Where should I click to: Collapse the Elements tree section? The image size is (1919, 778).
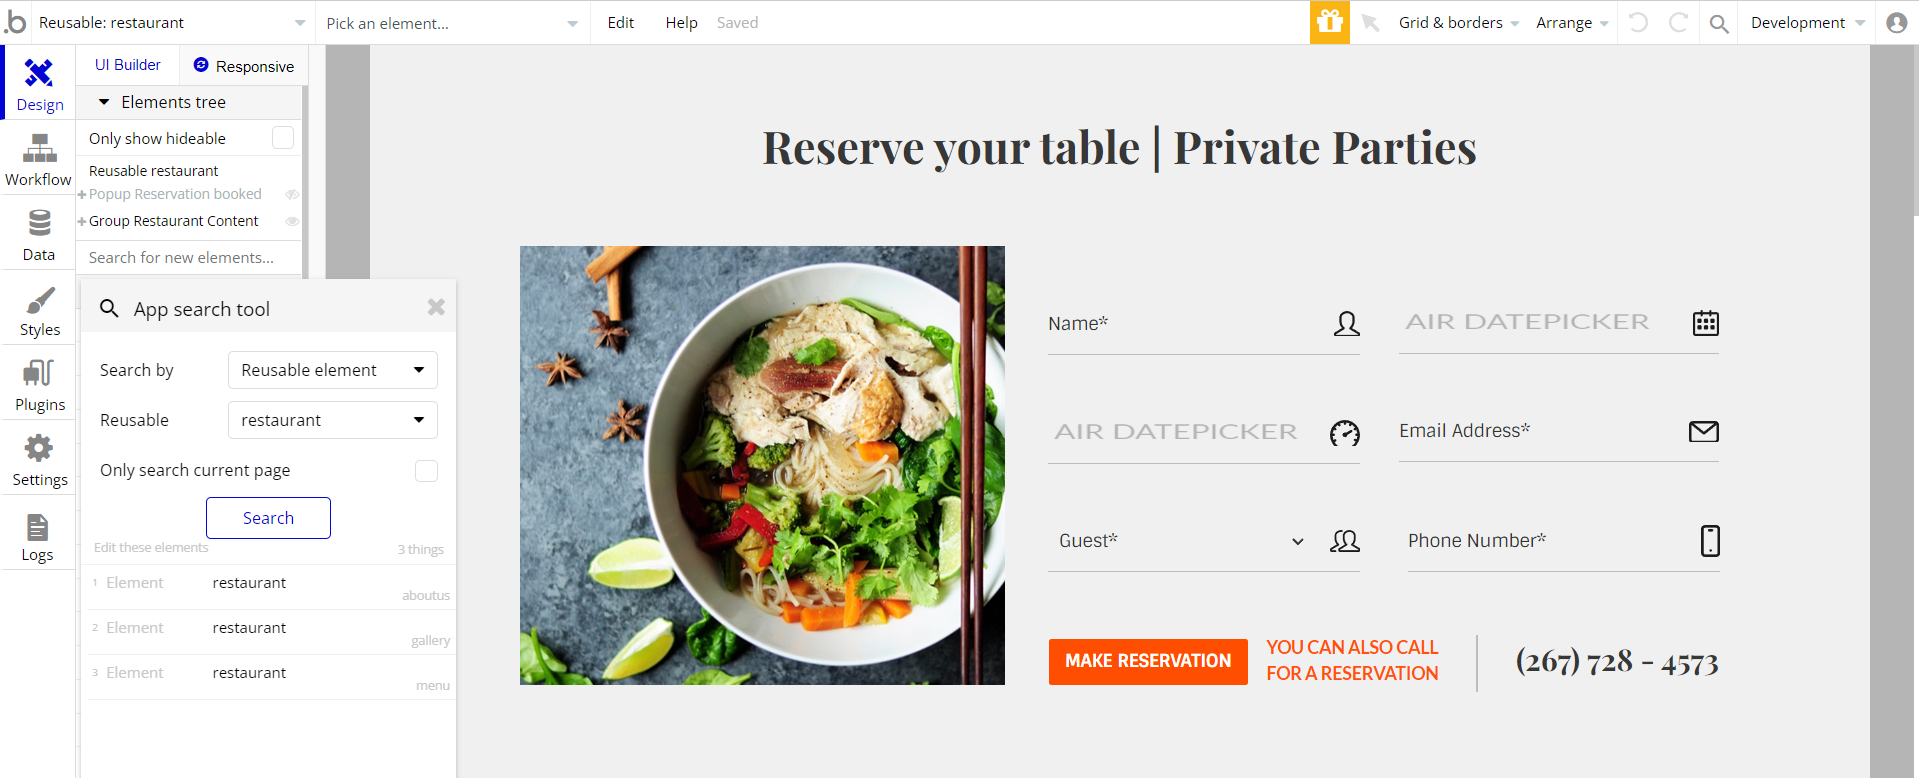[104, 102]
